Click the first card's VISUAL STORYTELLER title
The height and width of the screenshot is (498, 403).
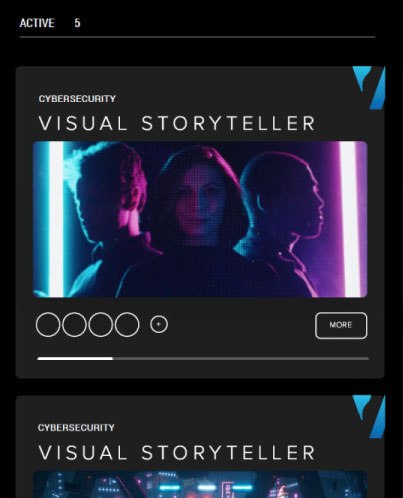[177, 123]
